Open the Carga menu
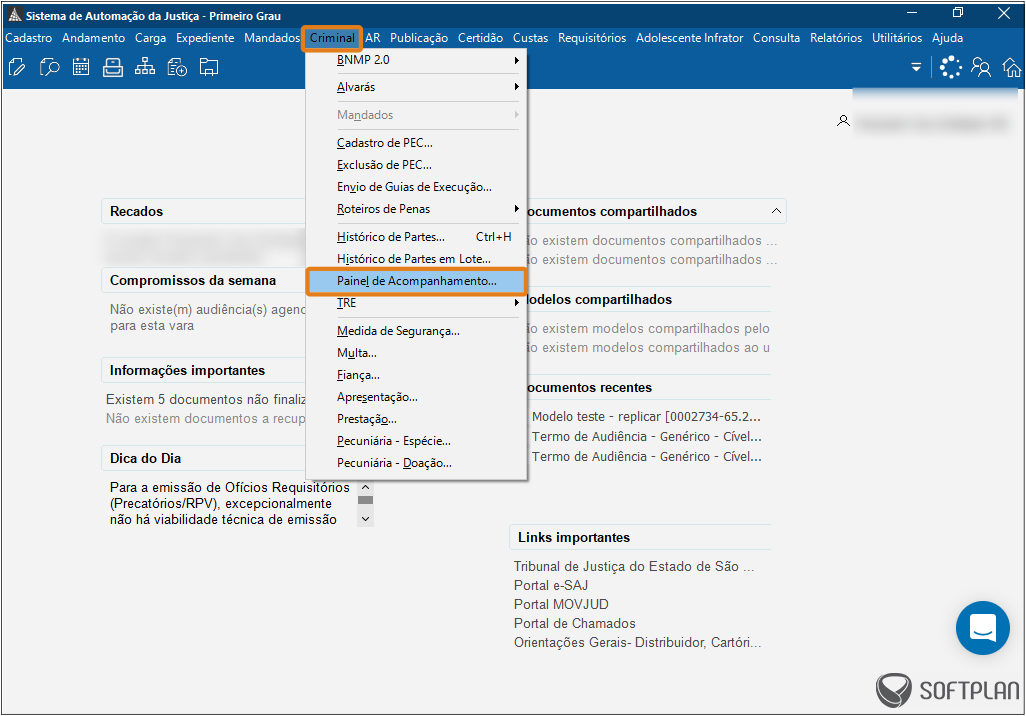 pos(150,38)
